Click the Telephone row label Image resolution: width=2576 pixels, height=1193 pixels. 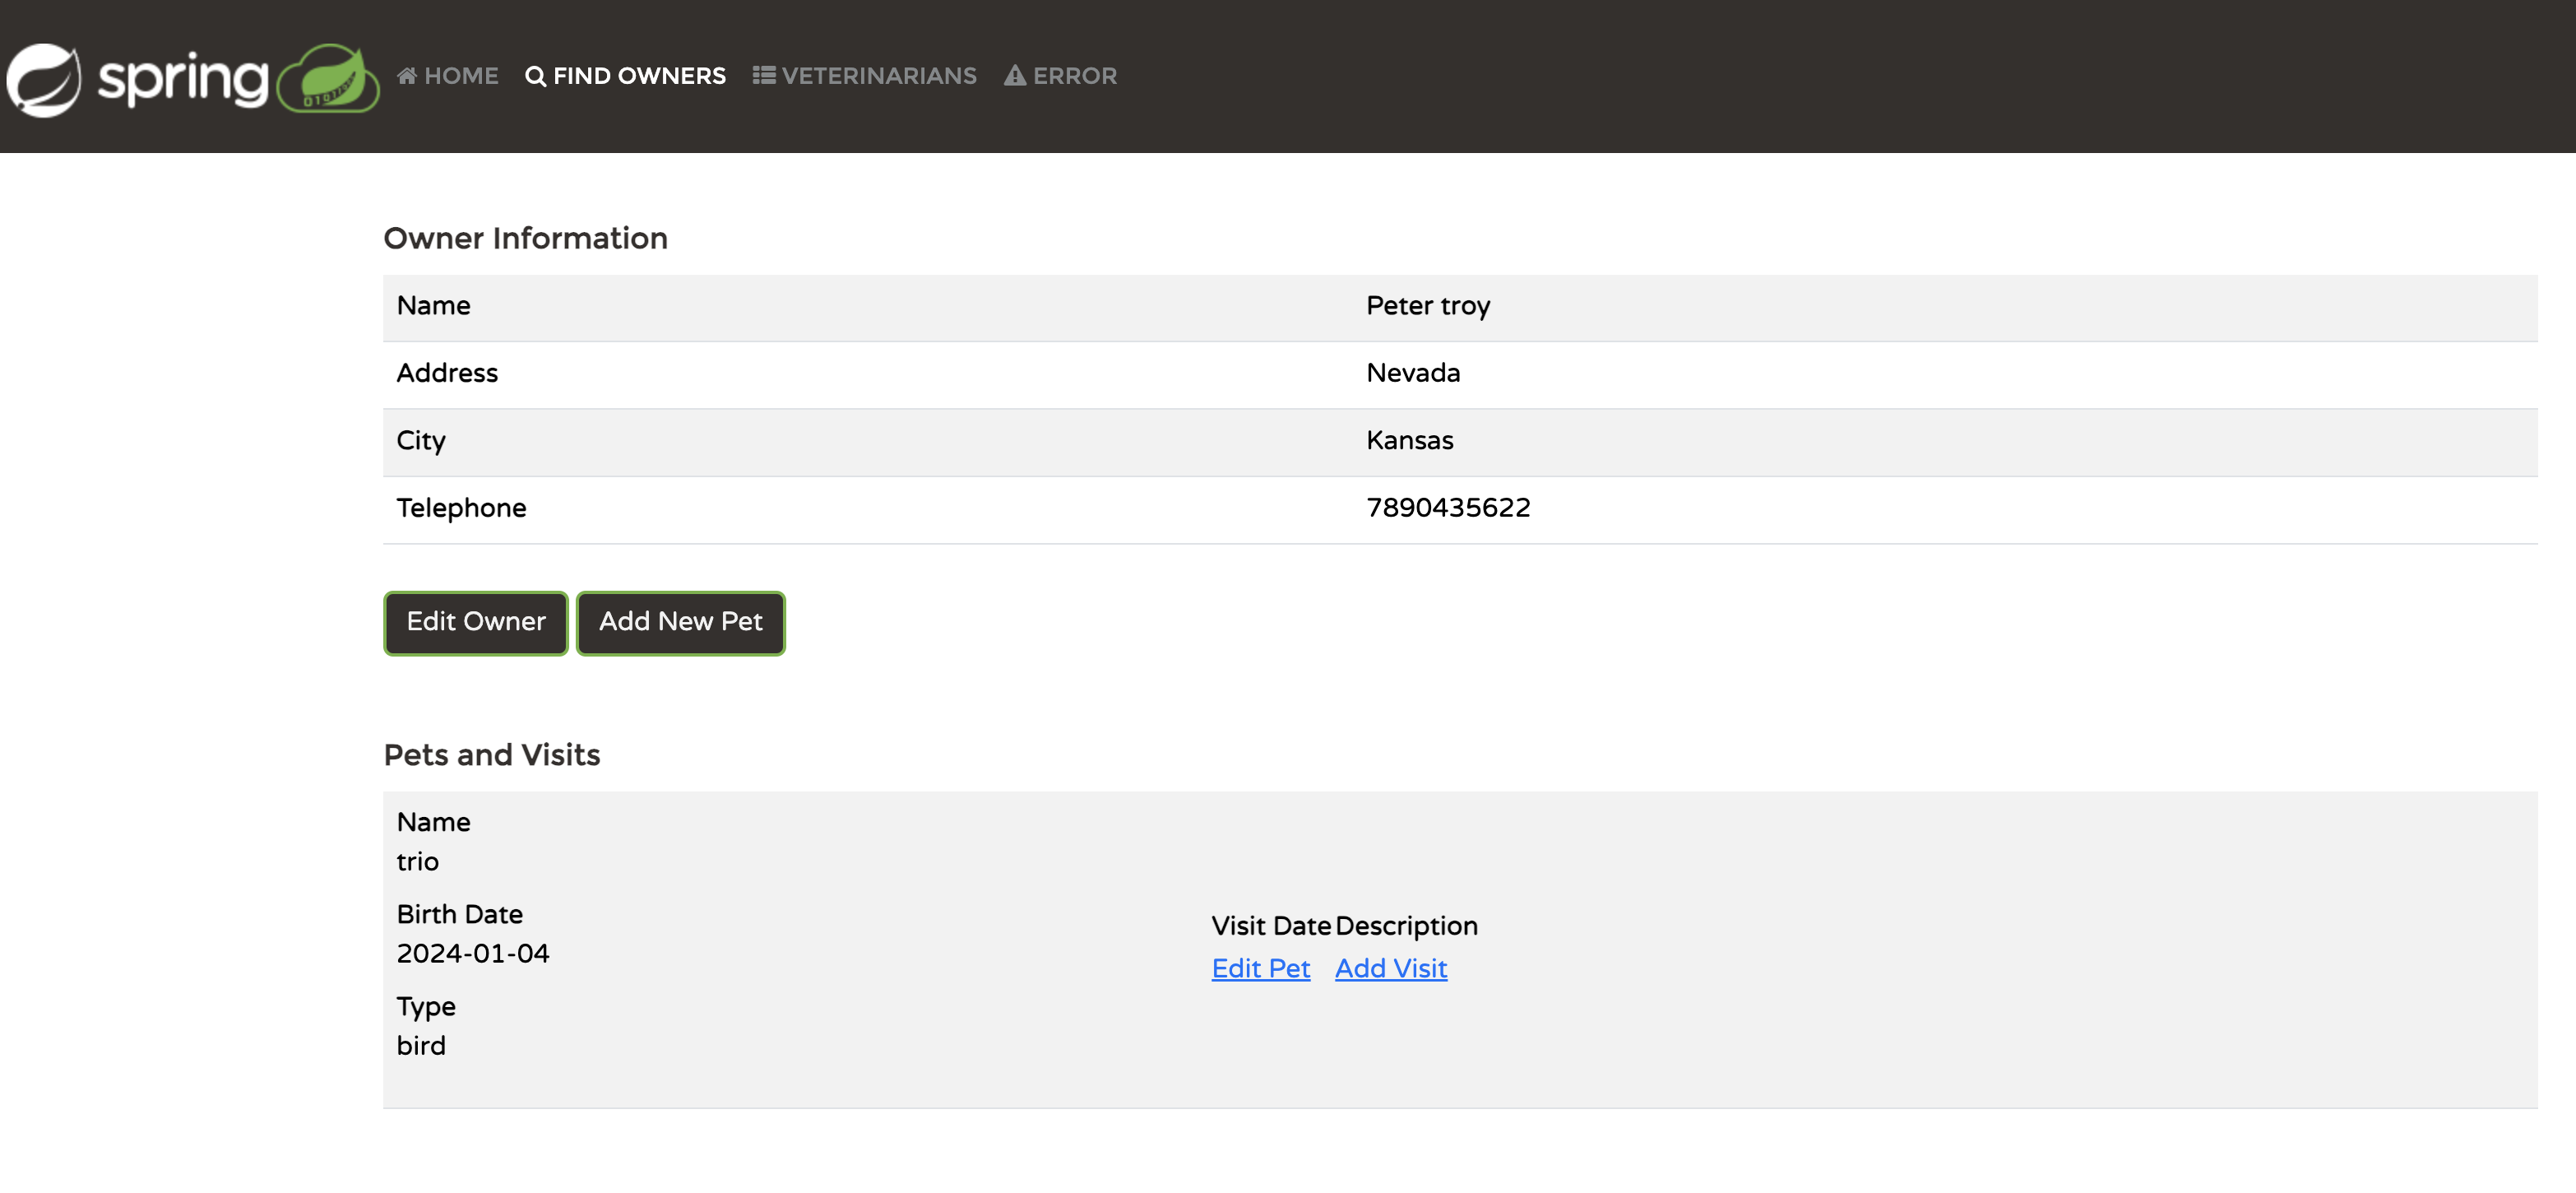click(x=461, y=508)
